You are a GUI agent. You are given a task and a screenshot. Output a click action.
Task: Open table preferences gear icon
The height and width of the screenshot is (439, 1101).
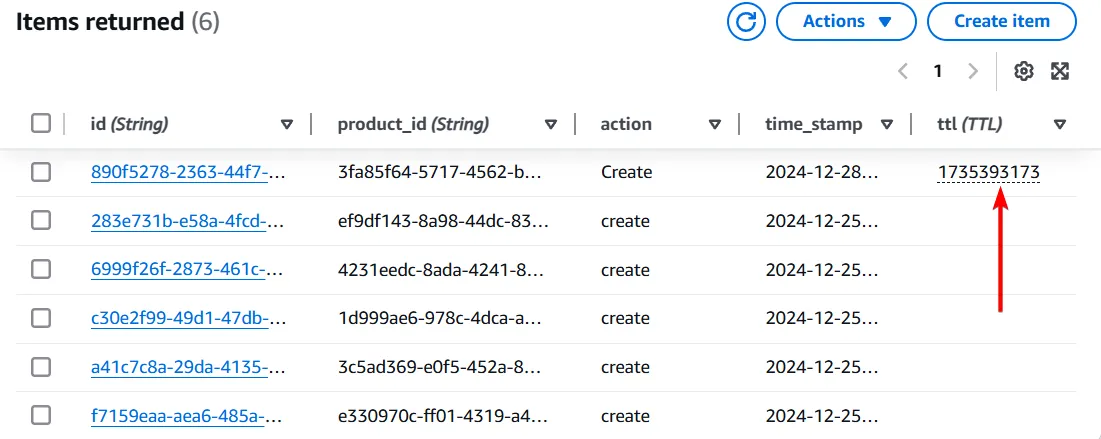pos(1023,71)
